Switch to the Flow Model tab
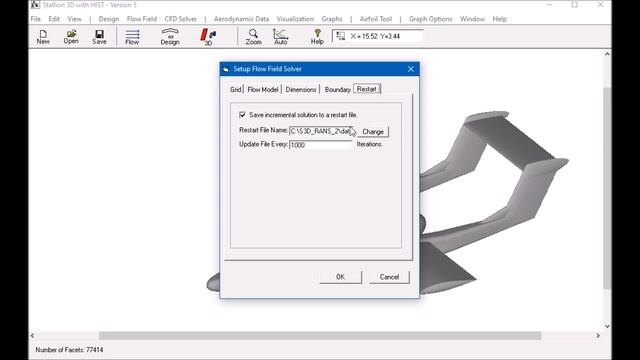640x360 pixels. (262, 89)
